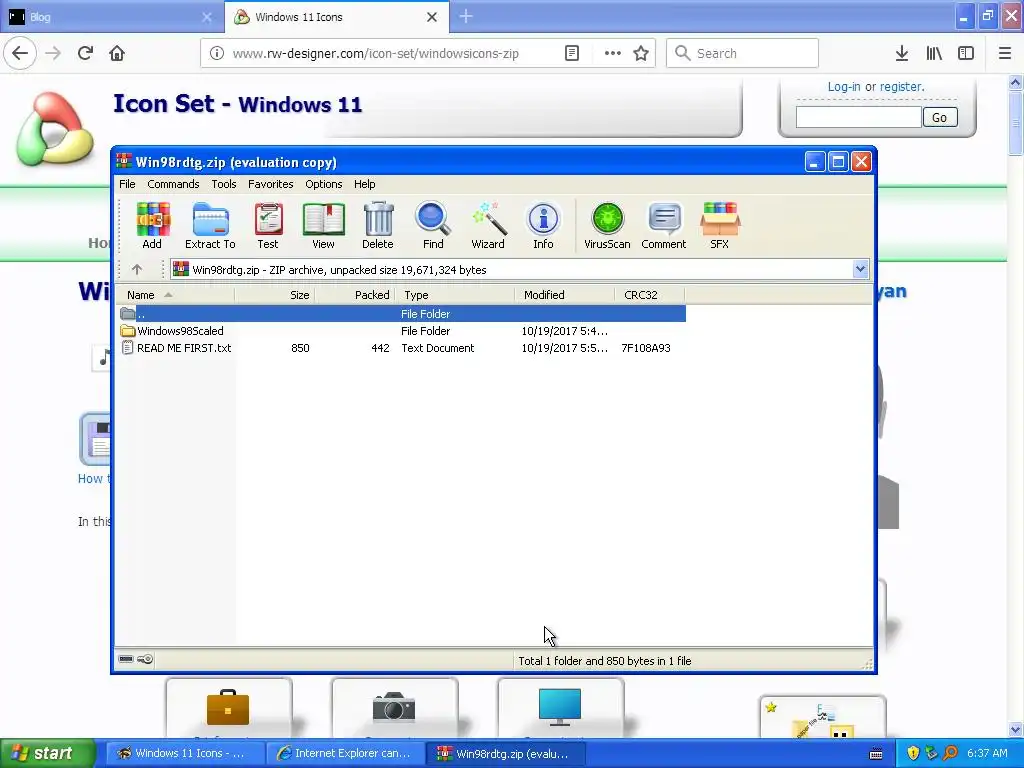Sort by the Packed column header
The height and width of the screenshot is (768, 1024).
tap(355, 295)
